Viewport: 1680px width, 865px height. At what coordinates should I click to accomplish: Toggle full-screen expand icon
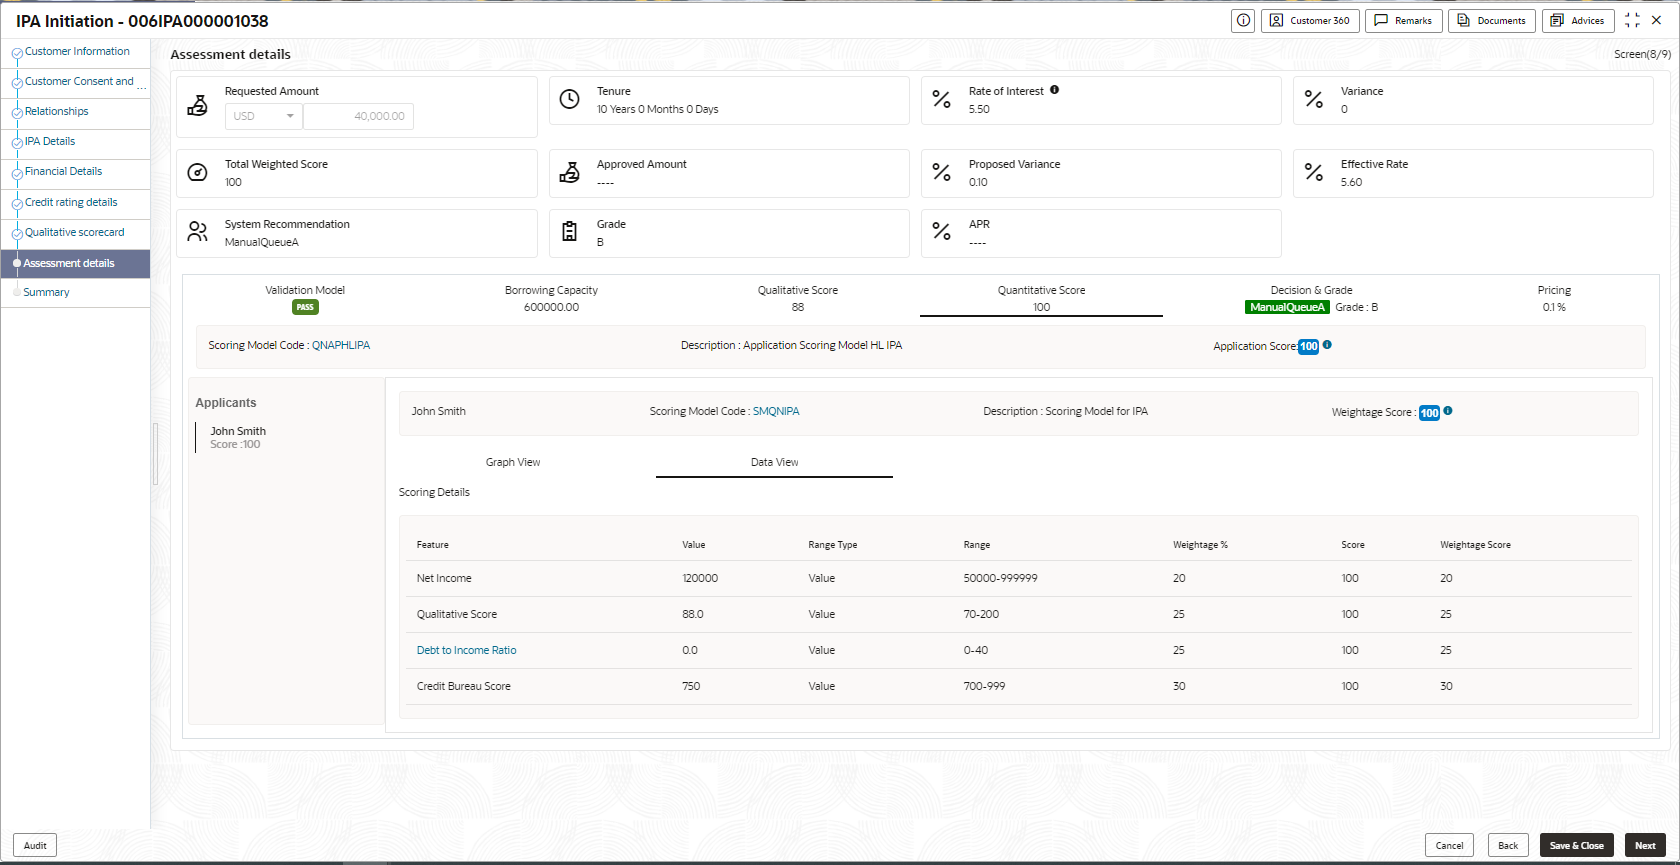tap(1632, 20)
